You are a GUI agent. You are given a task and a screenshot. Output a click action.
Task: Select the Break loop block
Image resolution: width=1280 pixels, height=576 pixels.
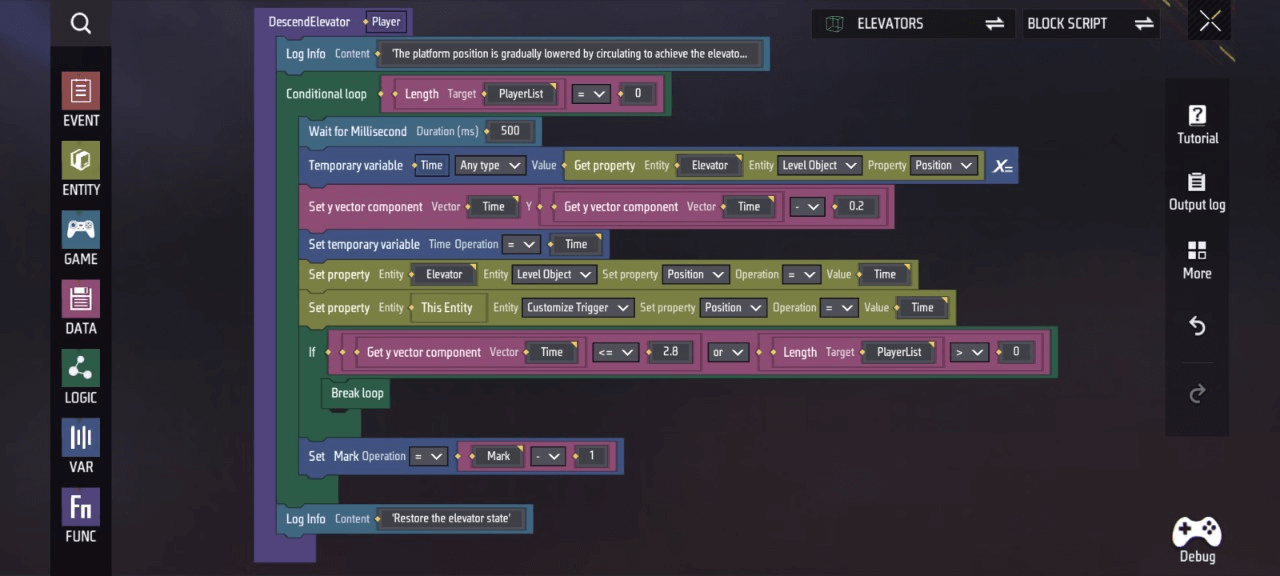(357, 393)
